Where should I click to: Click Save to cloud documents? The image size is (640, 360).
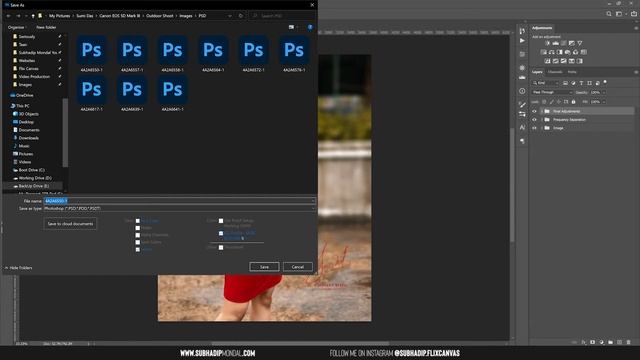coord(70,224)
